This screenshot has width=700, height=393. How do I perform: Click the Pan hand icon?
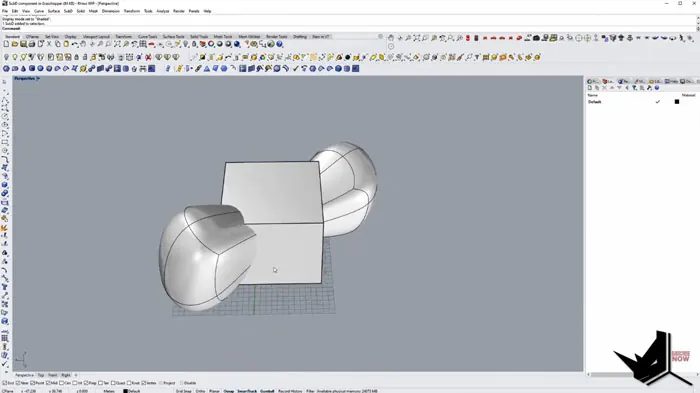(83, 44)
